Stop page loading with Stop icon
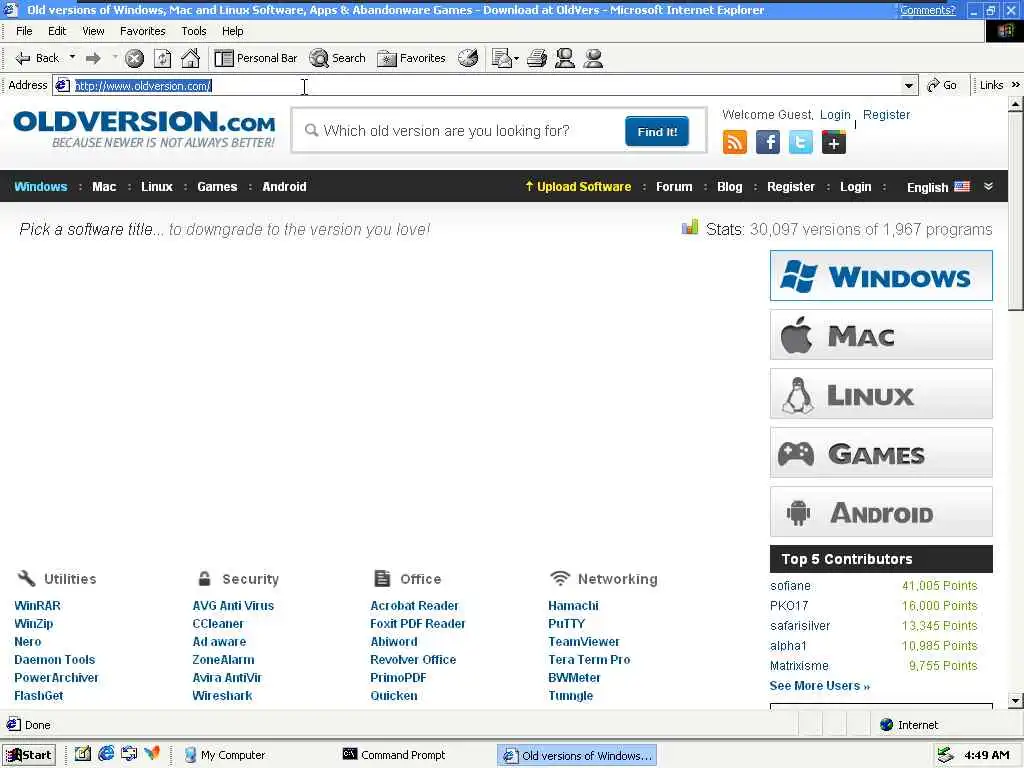This screenshot has width=1024, height=768. (x=135, y=59)
